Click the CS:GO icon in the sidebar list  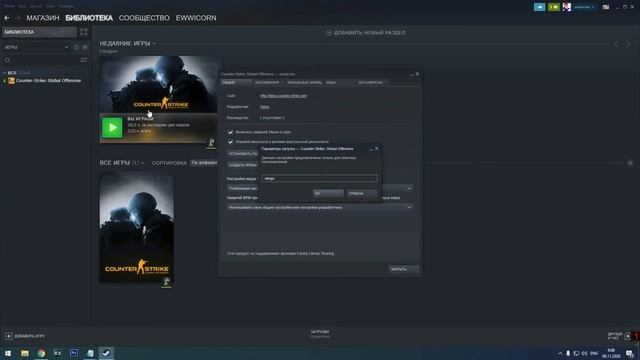coord(11,81)
